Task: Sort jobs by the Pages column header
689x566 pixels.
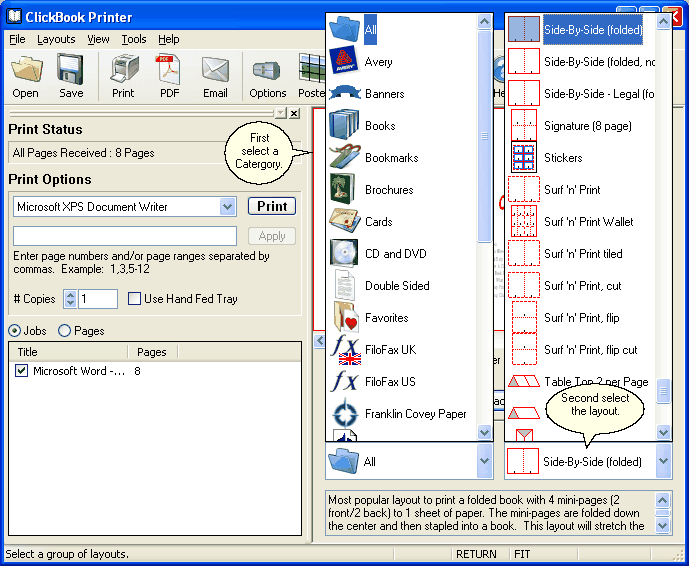Action: tap(152, 352)
